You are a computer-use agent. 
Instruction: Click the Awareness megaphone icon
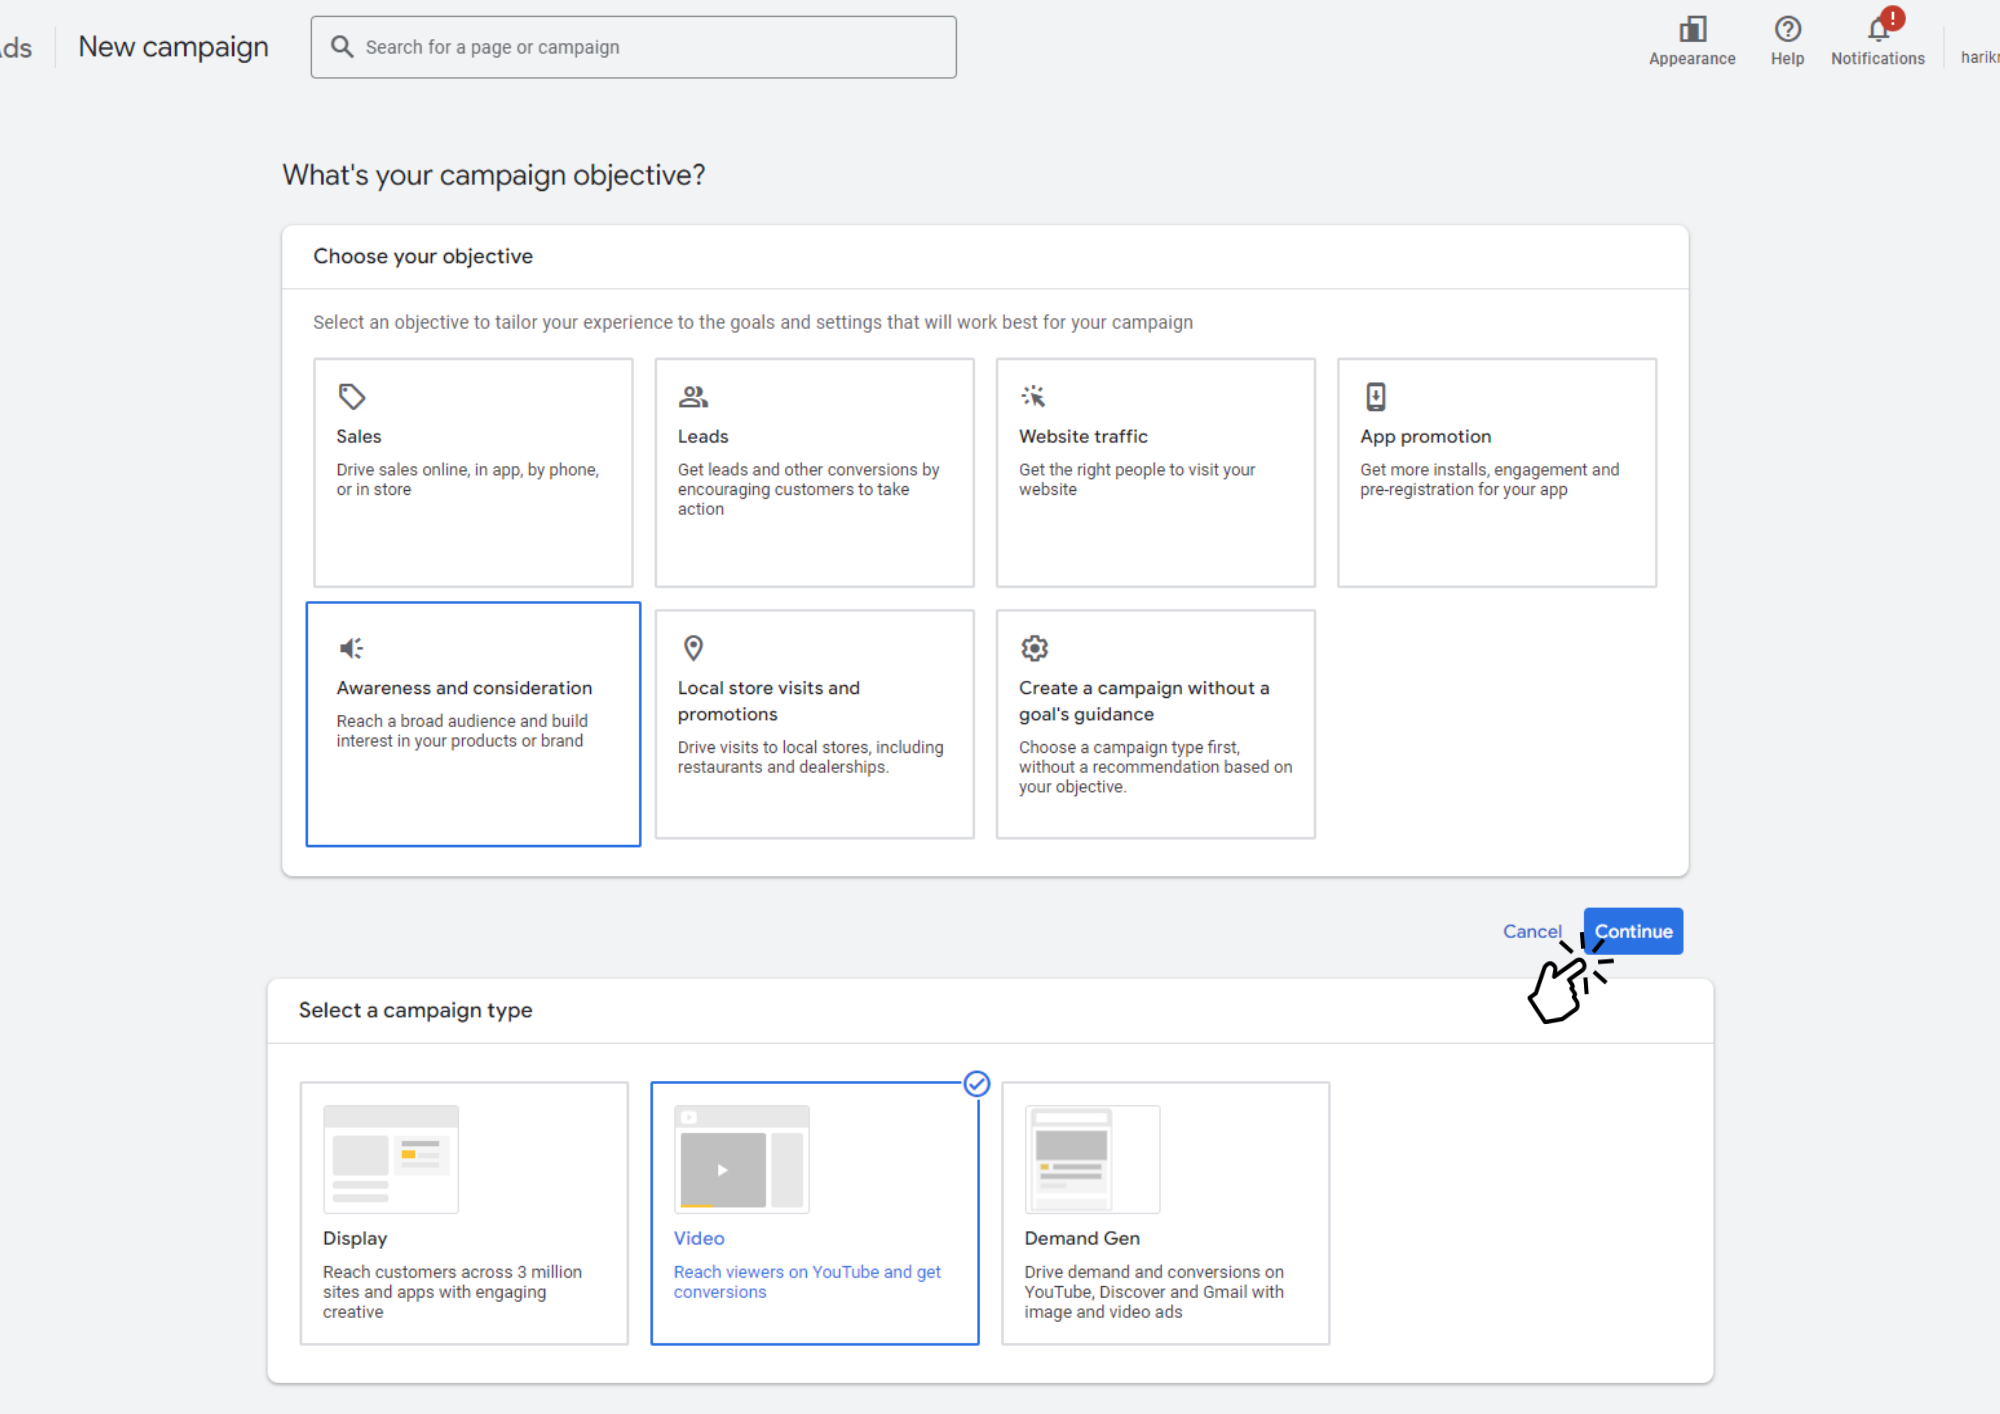point(351,648)
